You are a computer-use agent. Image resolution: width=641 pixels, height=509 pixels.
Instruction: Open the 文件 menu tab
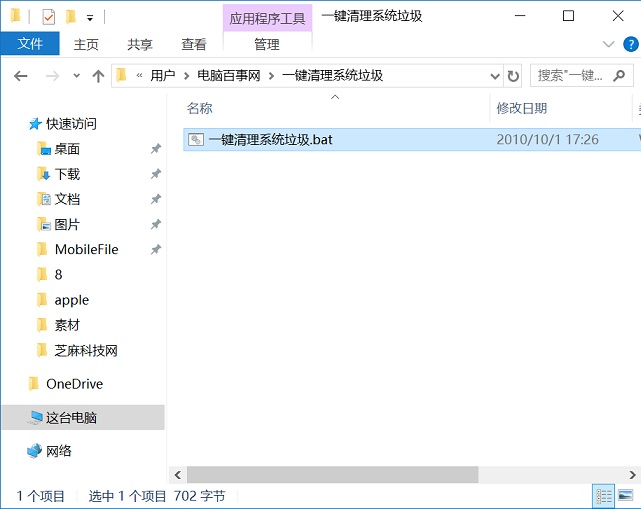tap(30, 43)
